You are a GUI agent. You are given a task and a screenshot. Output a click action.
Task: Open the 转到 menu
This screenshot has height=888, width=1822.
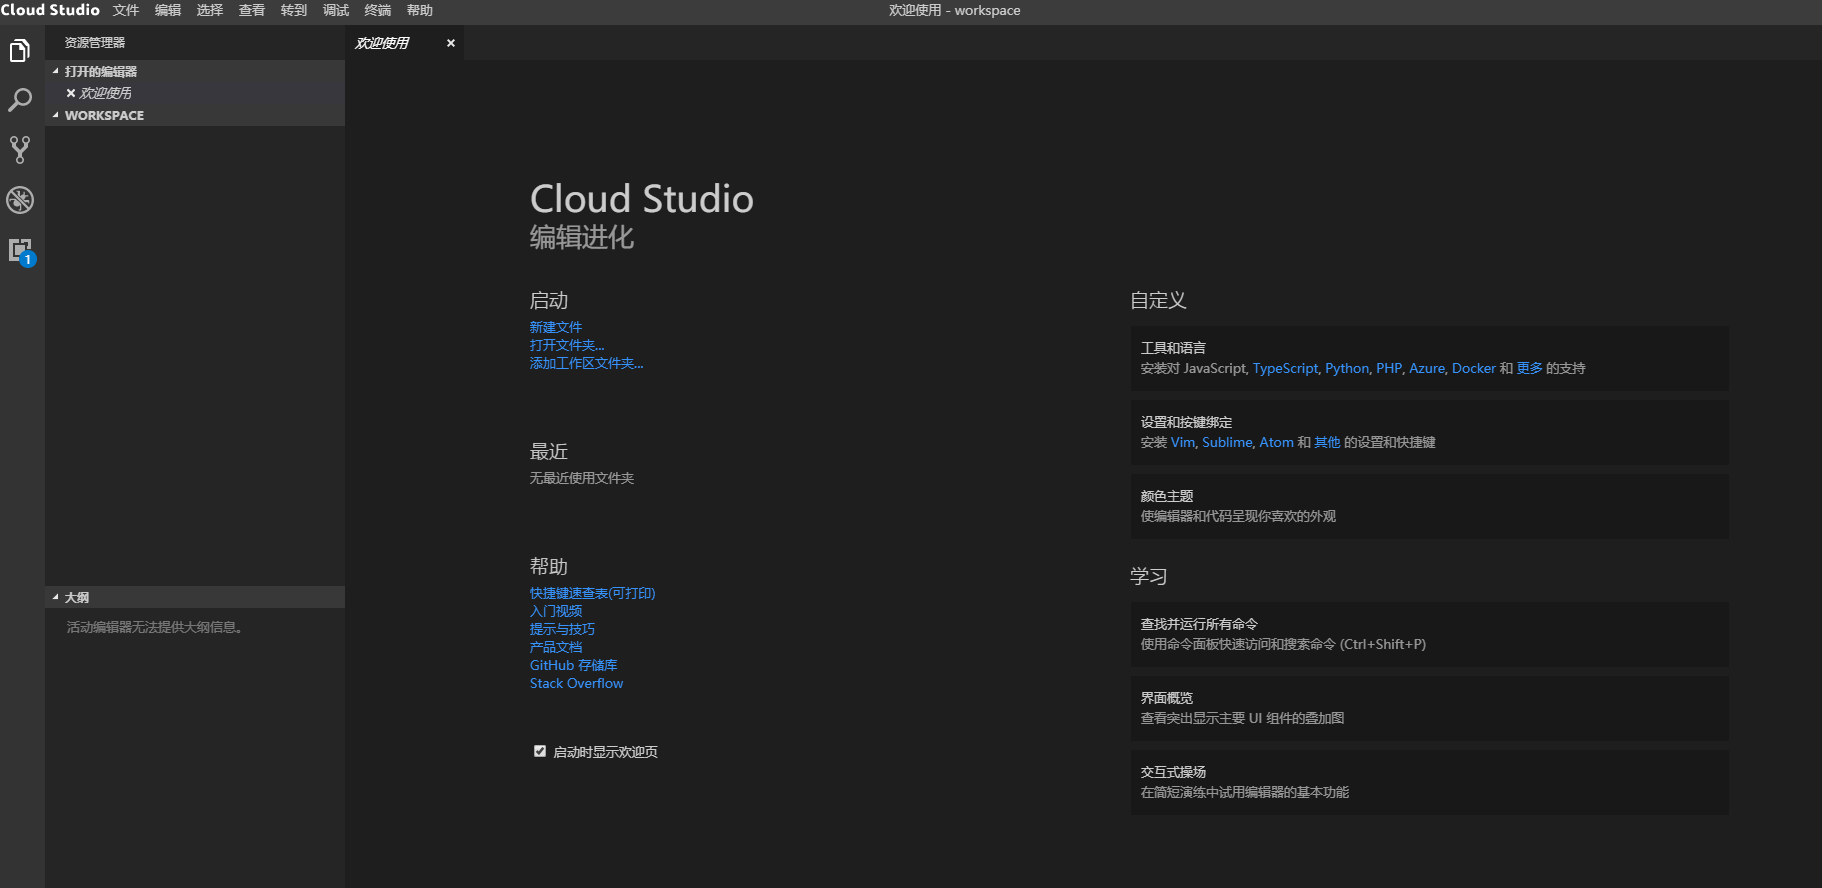pyautogui.click(x=294, y=10)
